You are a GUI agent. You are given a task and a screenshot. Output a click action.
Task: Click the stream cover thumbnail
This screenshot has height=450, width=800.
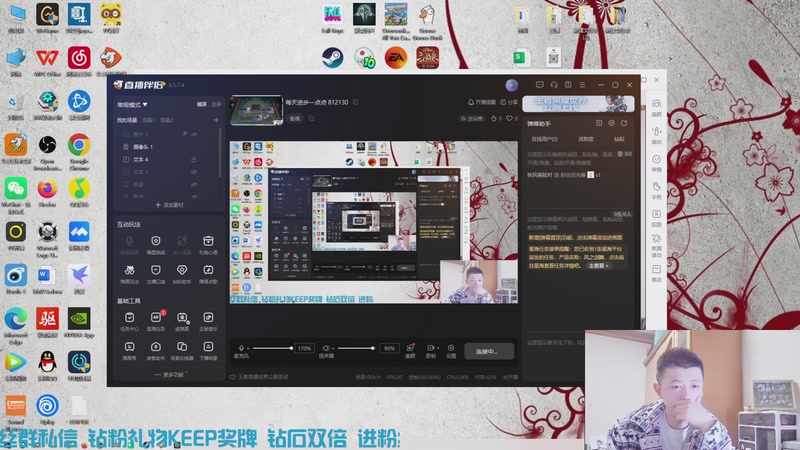(256, 110)
